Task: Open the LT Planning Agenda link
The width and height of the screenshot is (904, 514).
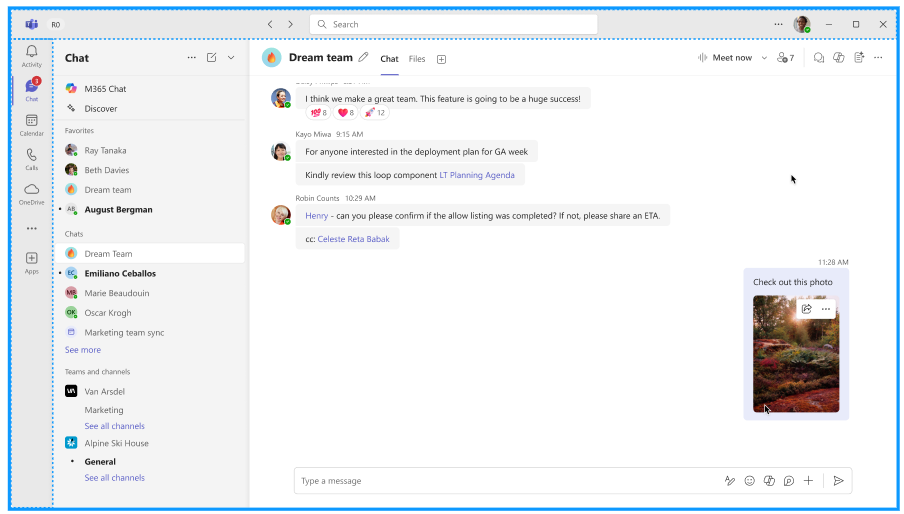Action: (477, 175)
